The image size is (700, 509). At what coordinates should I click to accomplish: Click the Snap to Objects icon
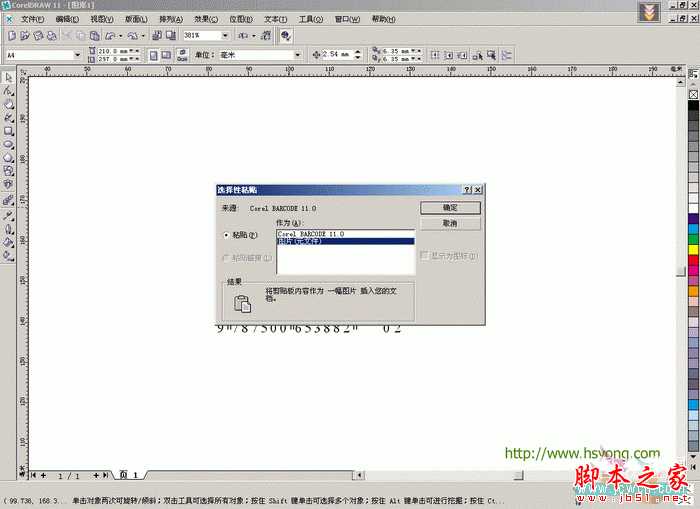[x=463, y=55]
